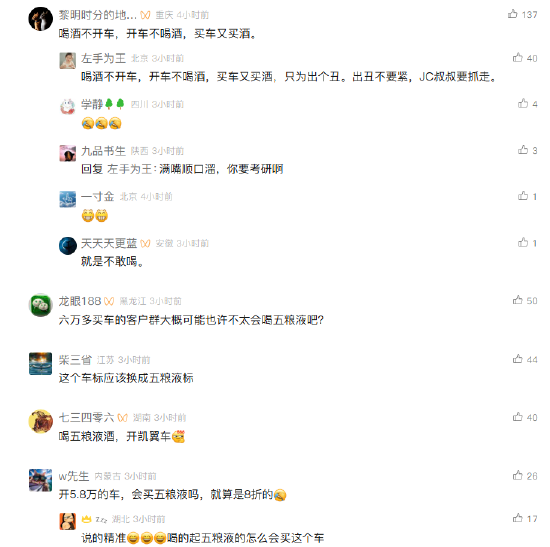The image size is (550, 547).
Task: Open 黎明时分的地 user avatar
Action: pyautogui.click(x=40, y=19)
